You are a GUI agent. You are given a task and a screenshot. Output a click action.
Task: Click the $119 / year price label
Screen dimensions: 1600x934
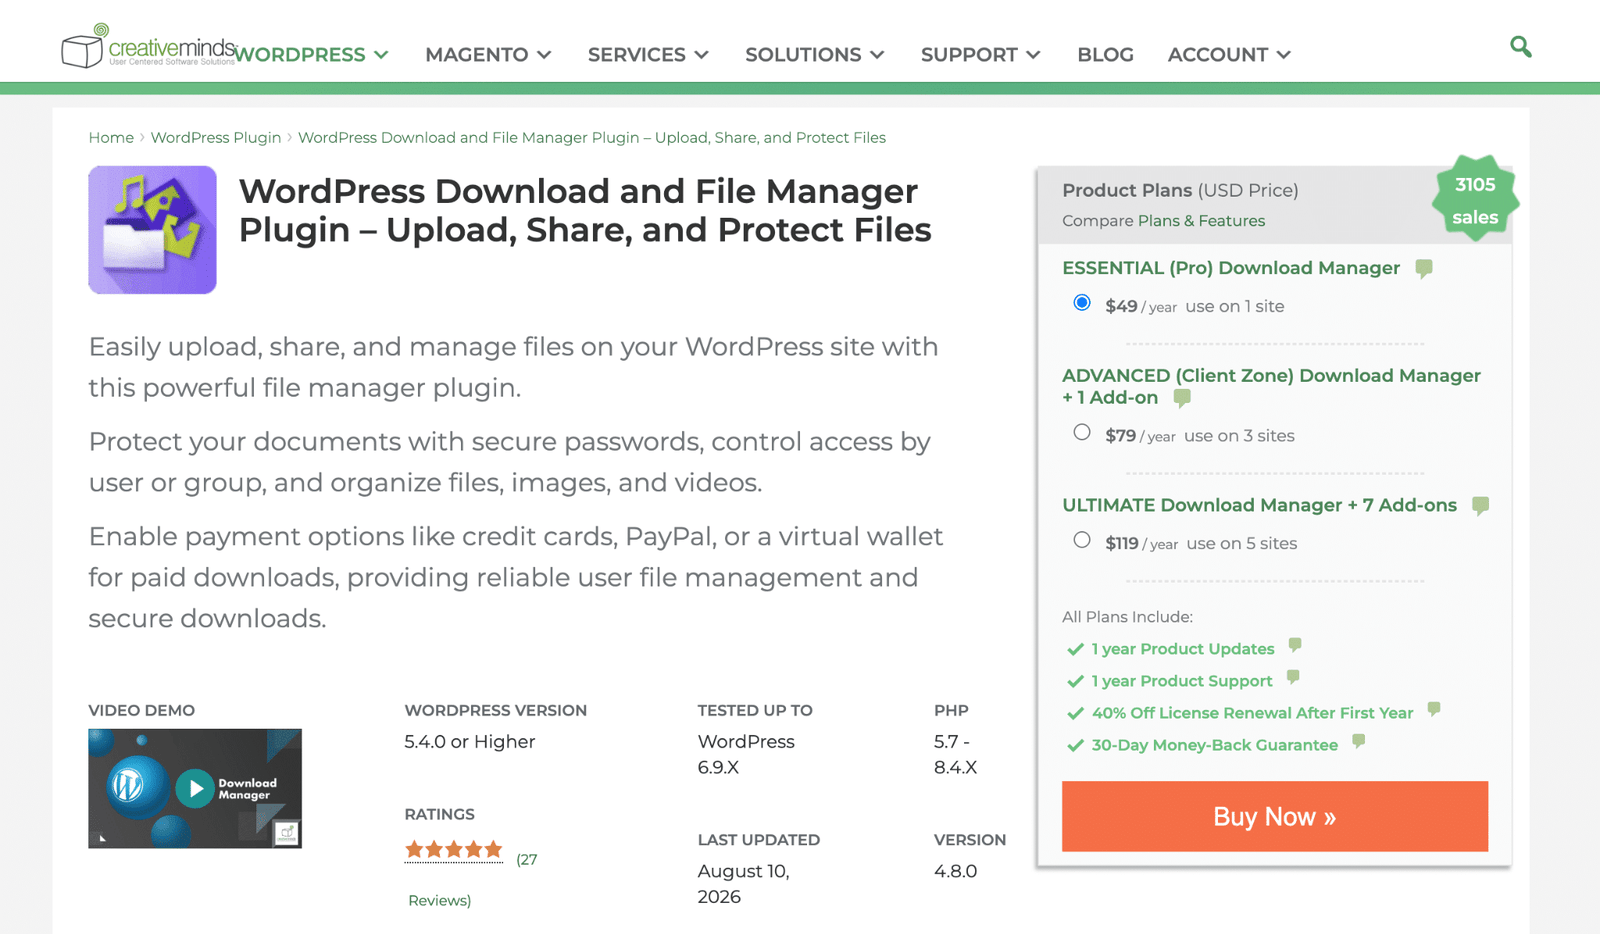click(x=1142, y=544)
